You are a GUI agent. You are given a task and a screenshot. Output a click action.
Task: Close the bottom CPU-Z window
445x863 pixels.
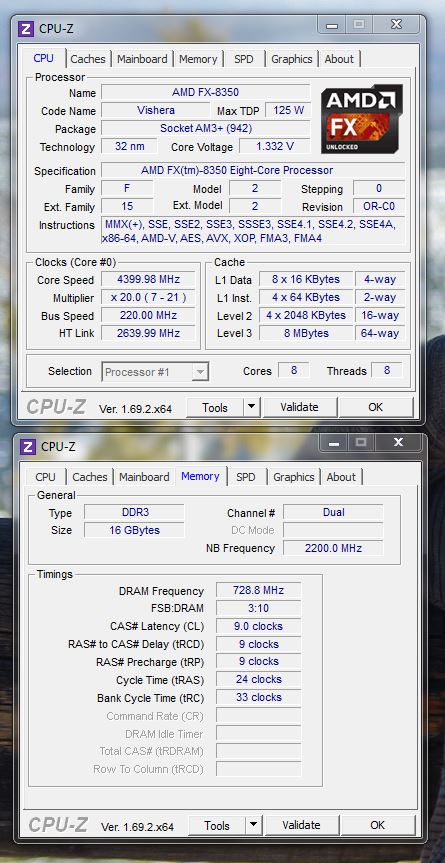coord(399,442)
